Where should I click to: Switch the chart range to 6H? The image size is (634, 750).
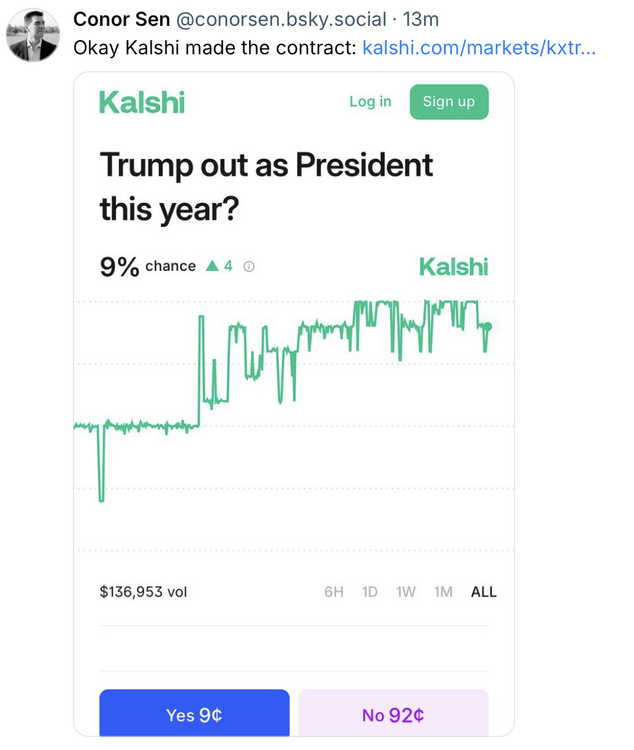click(334, 592)
